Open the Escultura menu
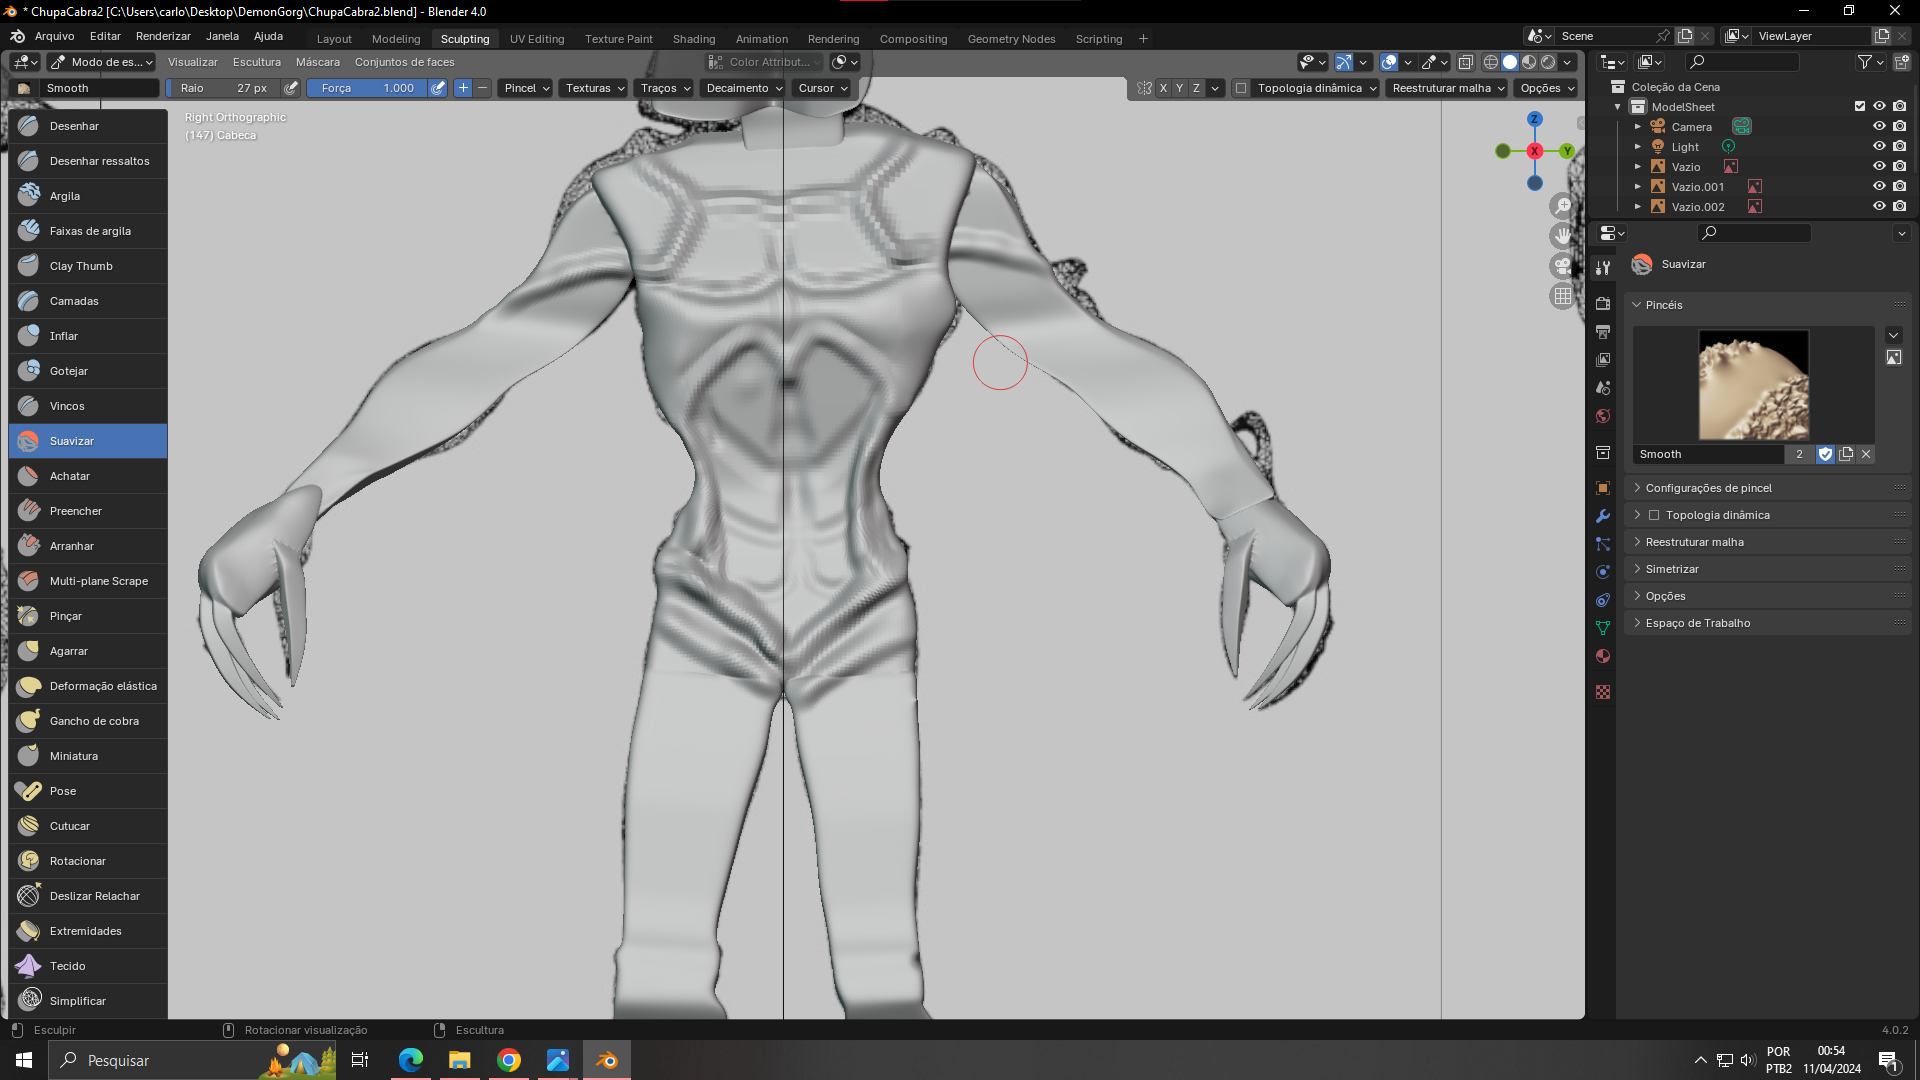This screenshot has width=1920, height=1080. [257, 62]
